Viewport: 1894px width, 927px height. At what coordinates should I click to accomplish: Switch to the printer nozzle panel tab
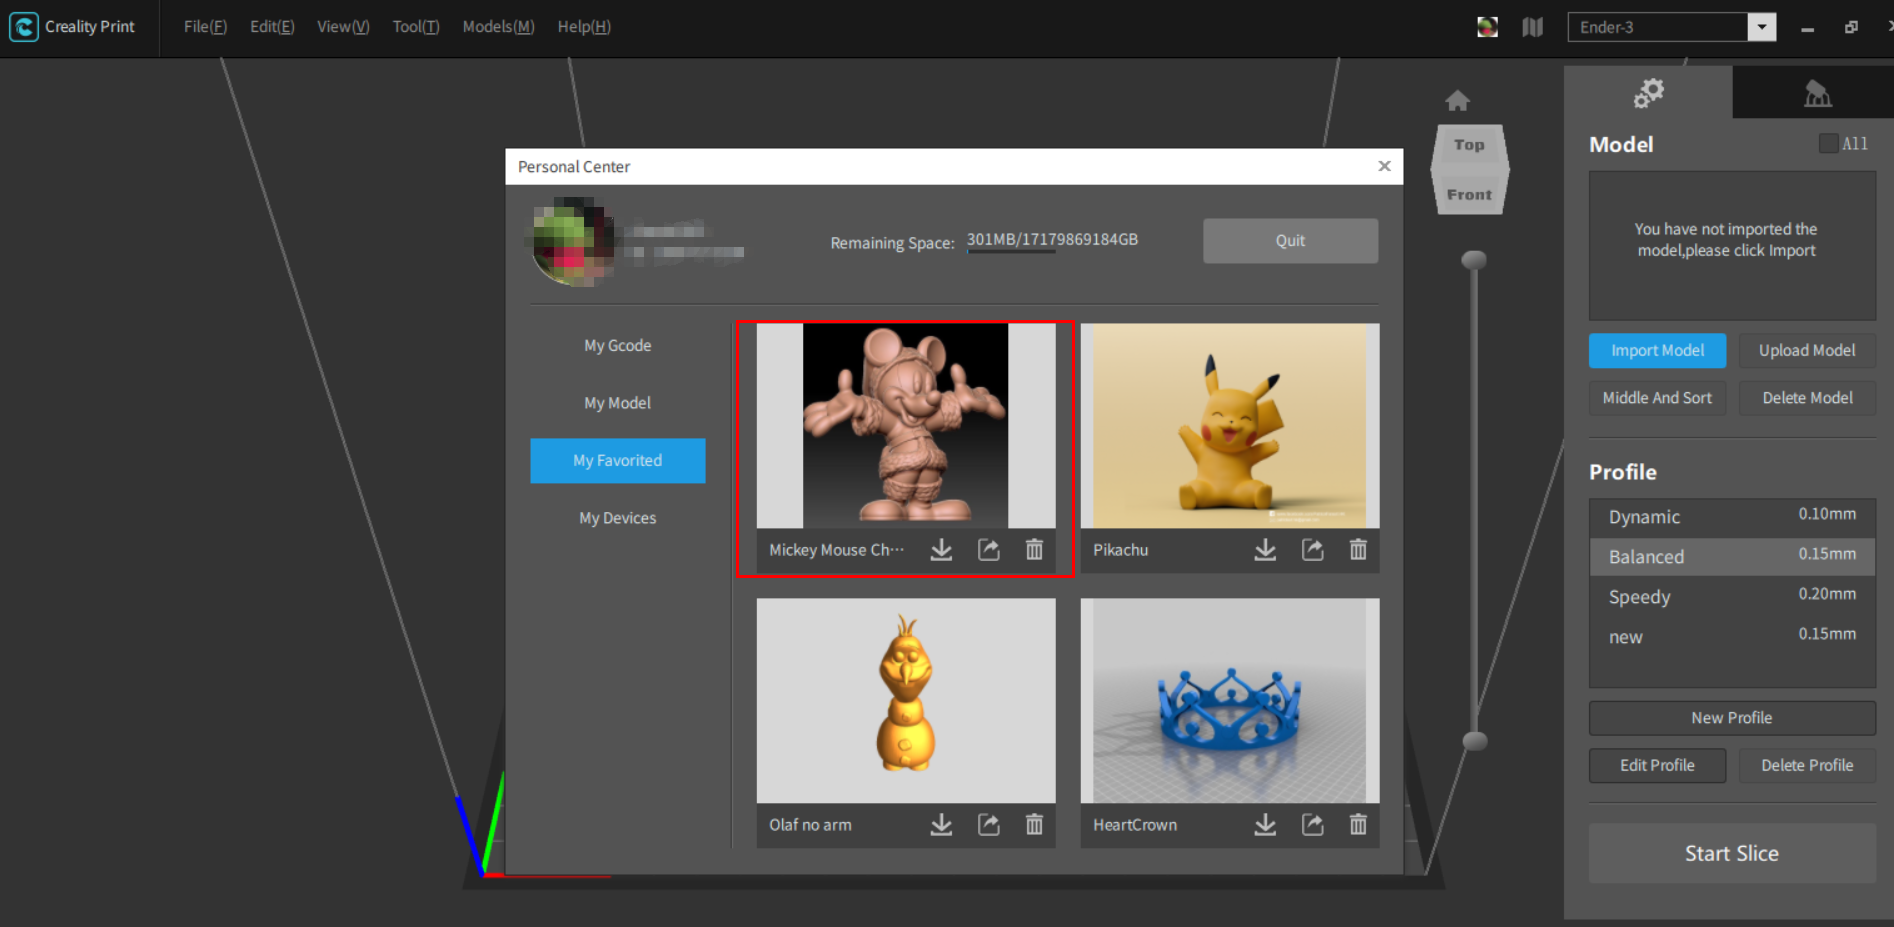tap(1817, 92)
